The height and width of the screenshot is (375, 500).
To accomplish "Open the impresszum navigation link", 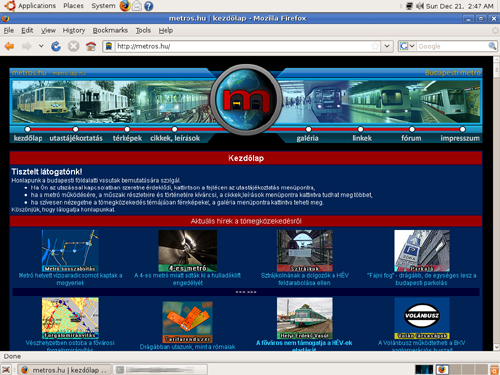I will pos(460,138).
